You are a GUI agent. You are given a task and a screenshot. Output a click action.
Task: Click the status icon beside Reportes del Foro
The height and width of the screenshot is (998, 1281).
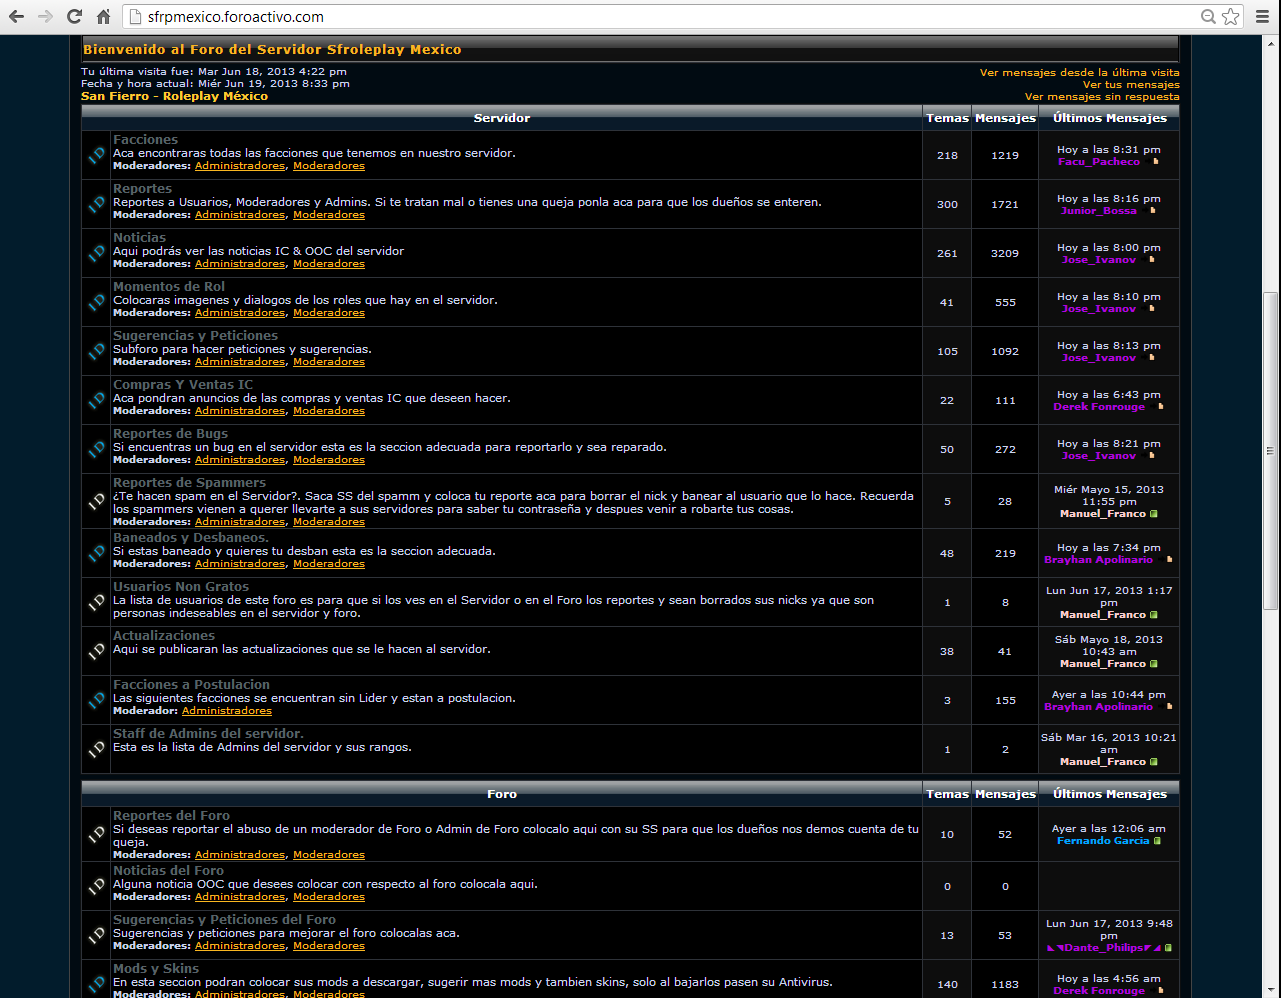point(96,834)
